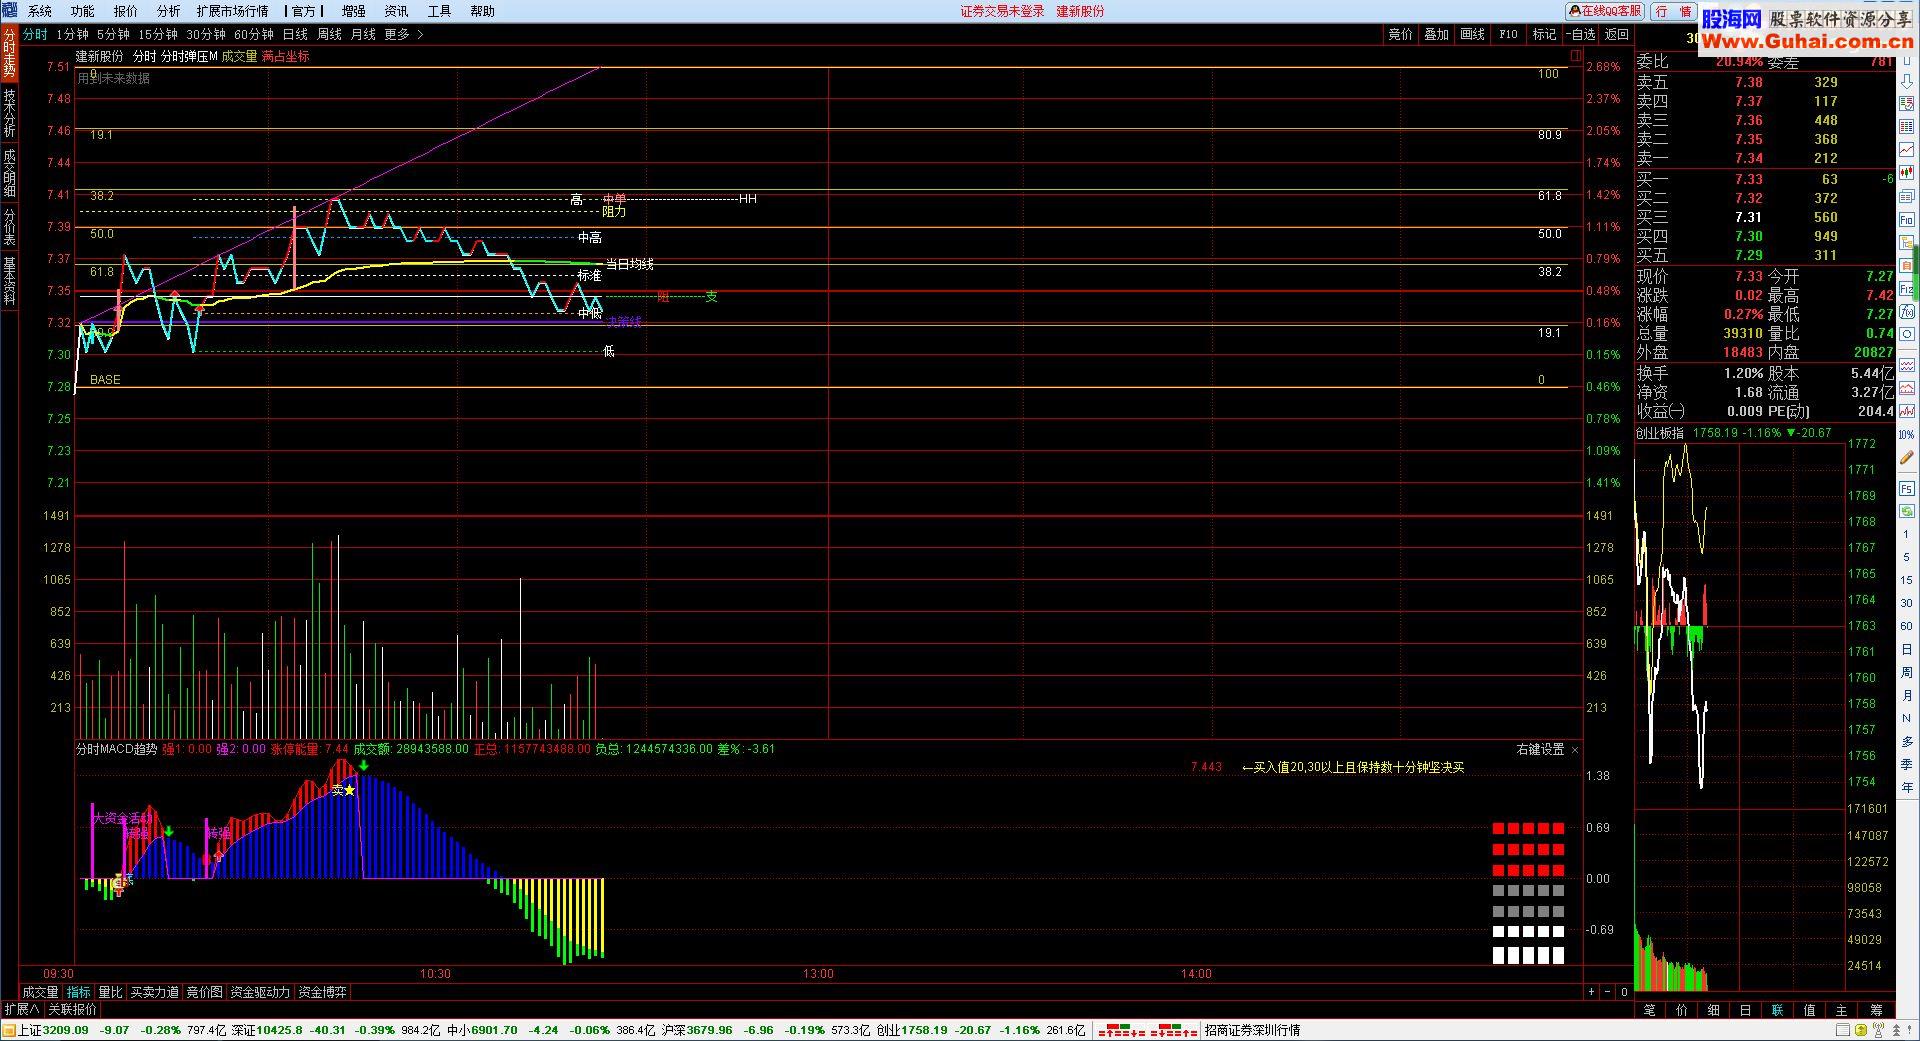Switch chart period to 日线
Image resolution: width=1920 pixels, height=1041 pixels.
pos(295,34)
